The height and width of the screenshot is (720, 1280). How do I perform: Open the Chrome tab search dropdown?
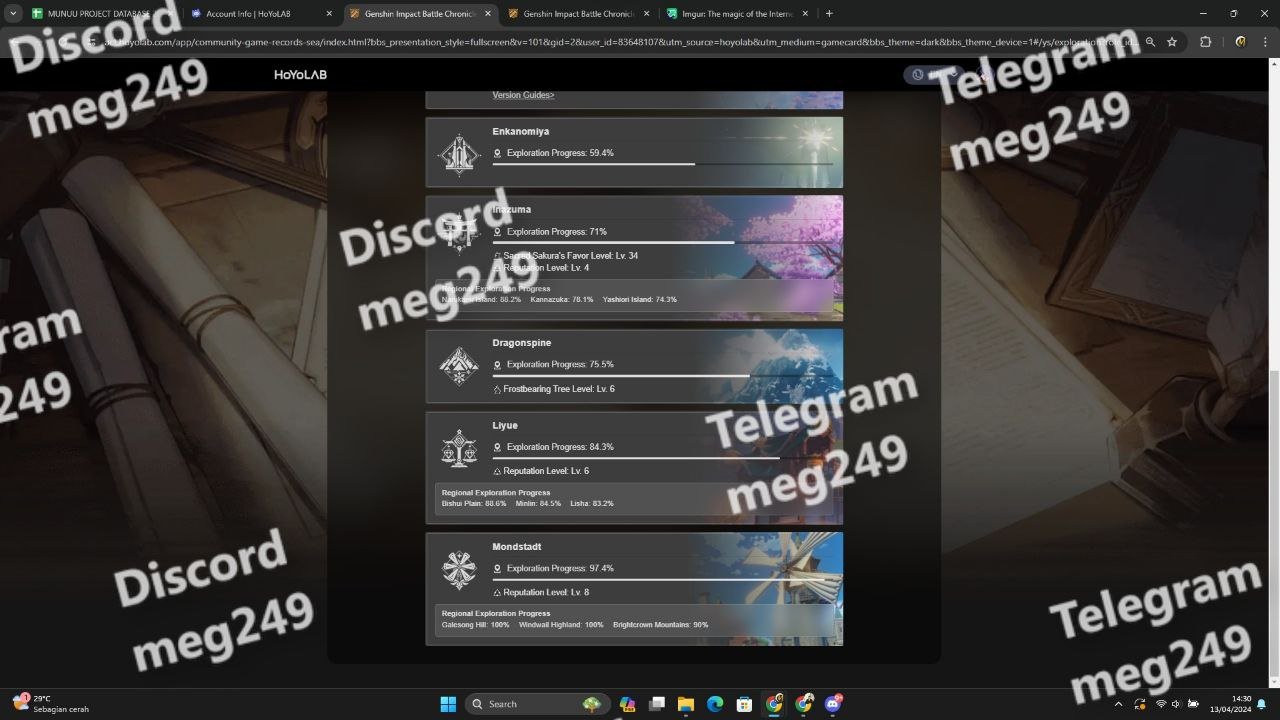tap(13, 14)
